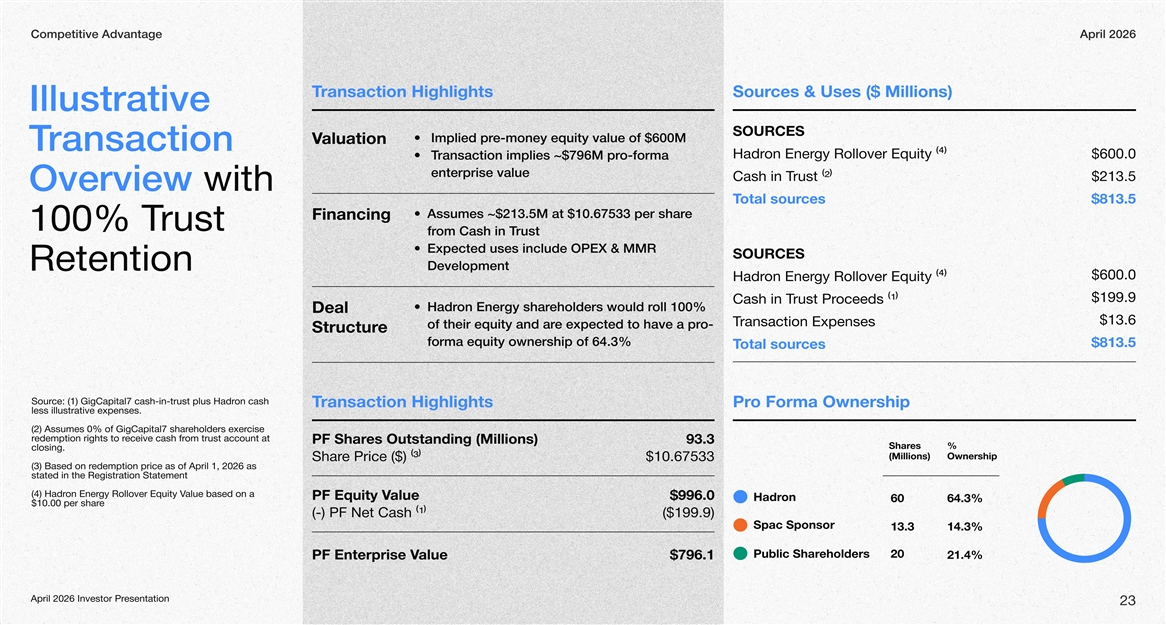Select the PF Equity Value $996.0 figure
The image size is (1166, 625).
tap(690, 495)
